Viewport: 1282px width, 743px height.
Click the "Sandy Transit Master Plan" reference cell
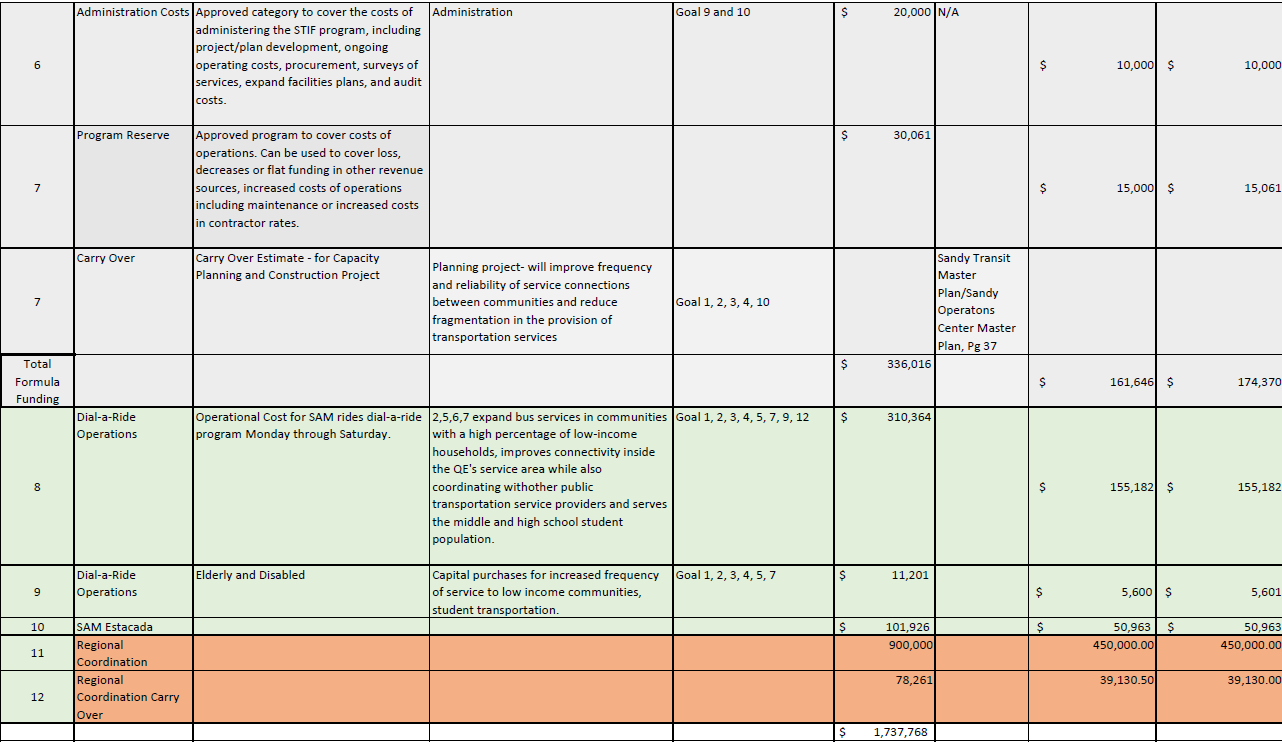[981, 301]
